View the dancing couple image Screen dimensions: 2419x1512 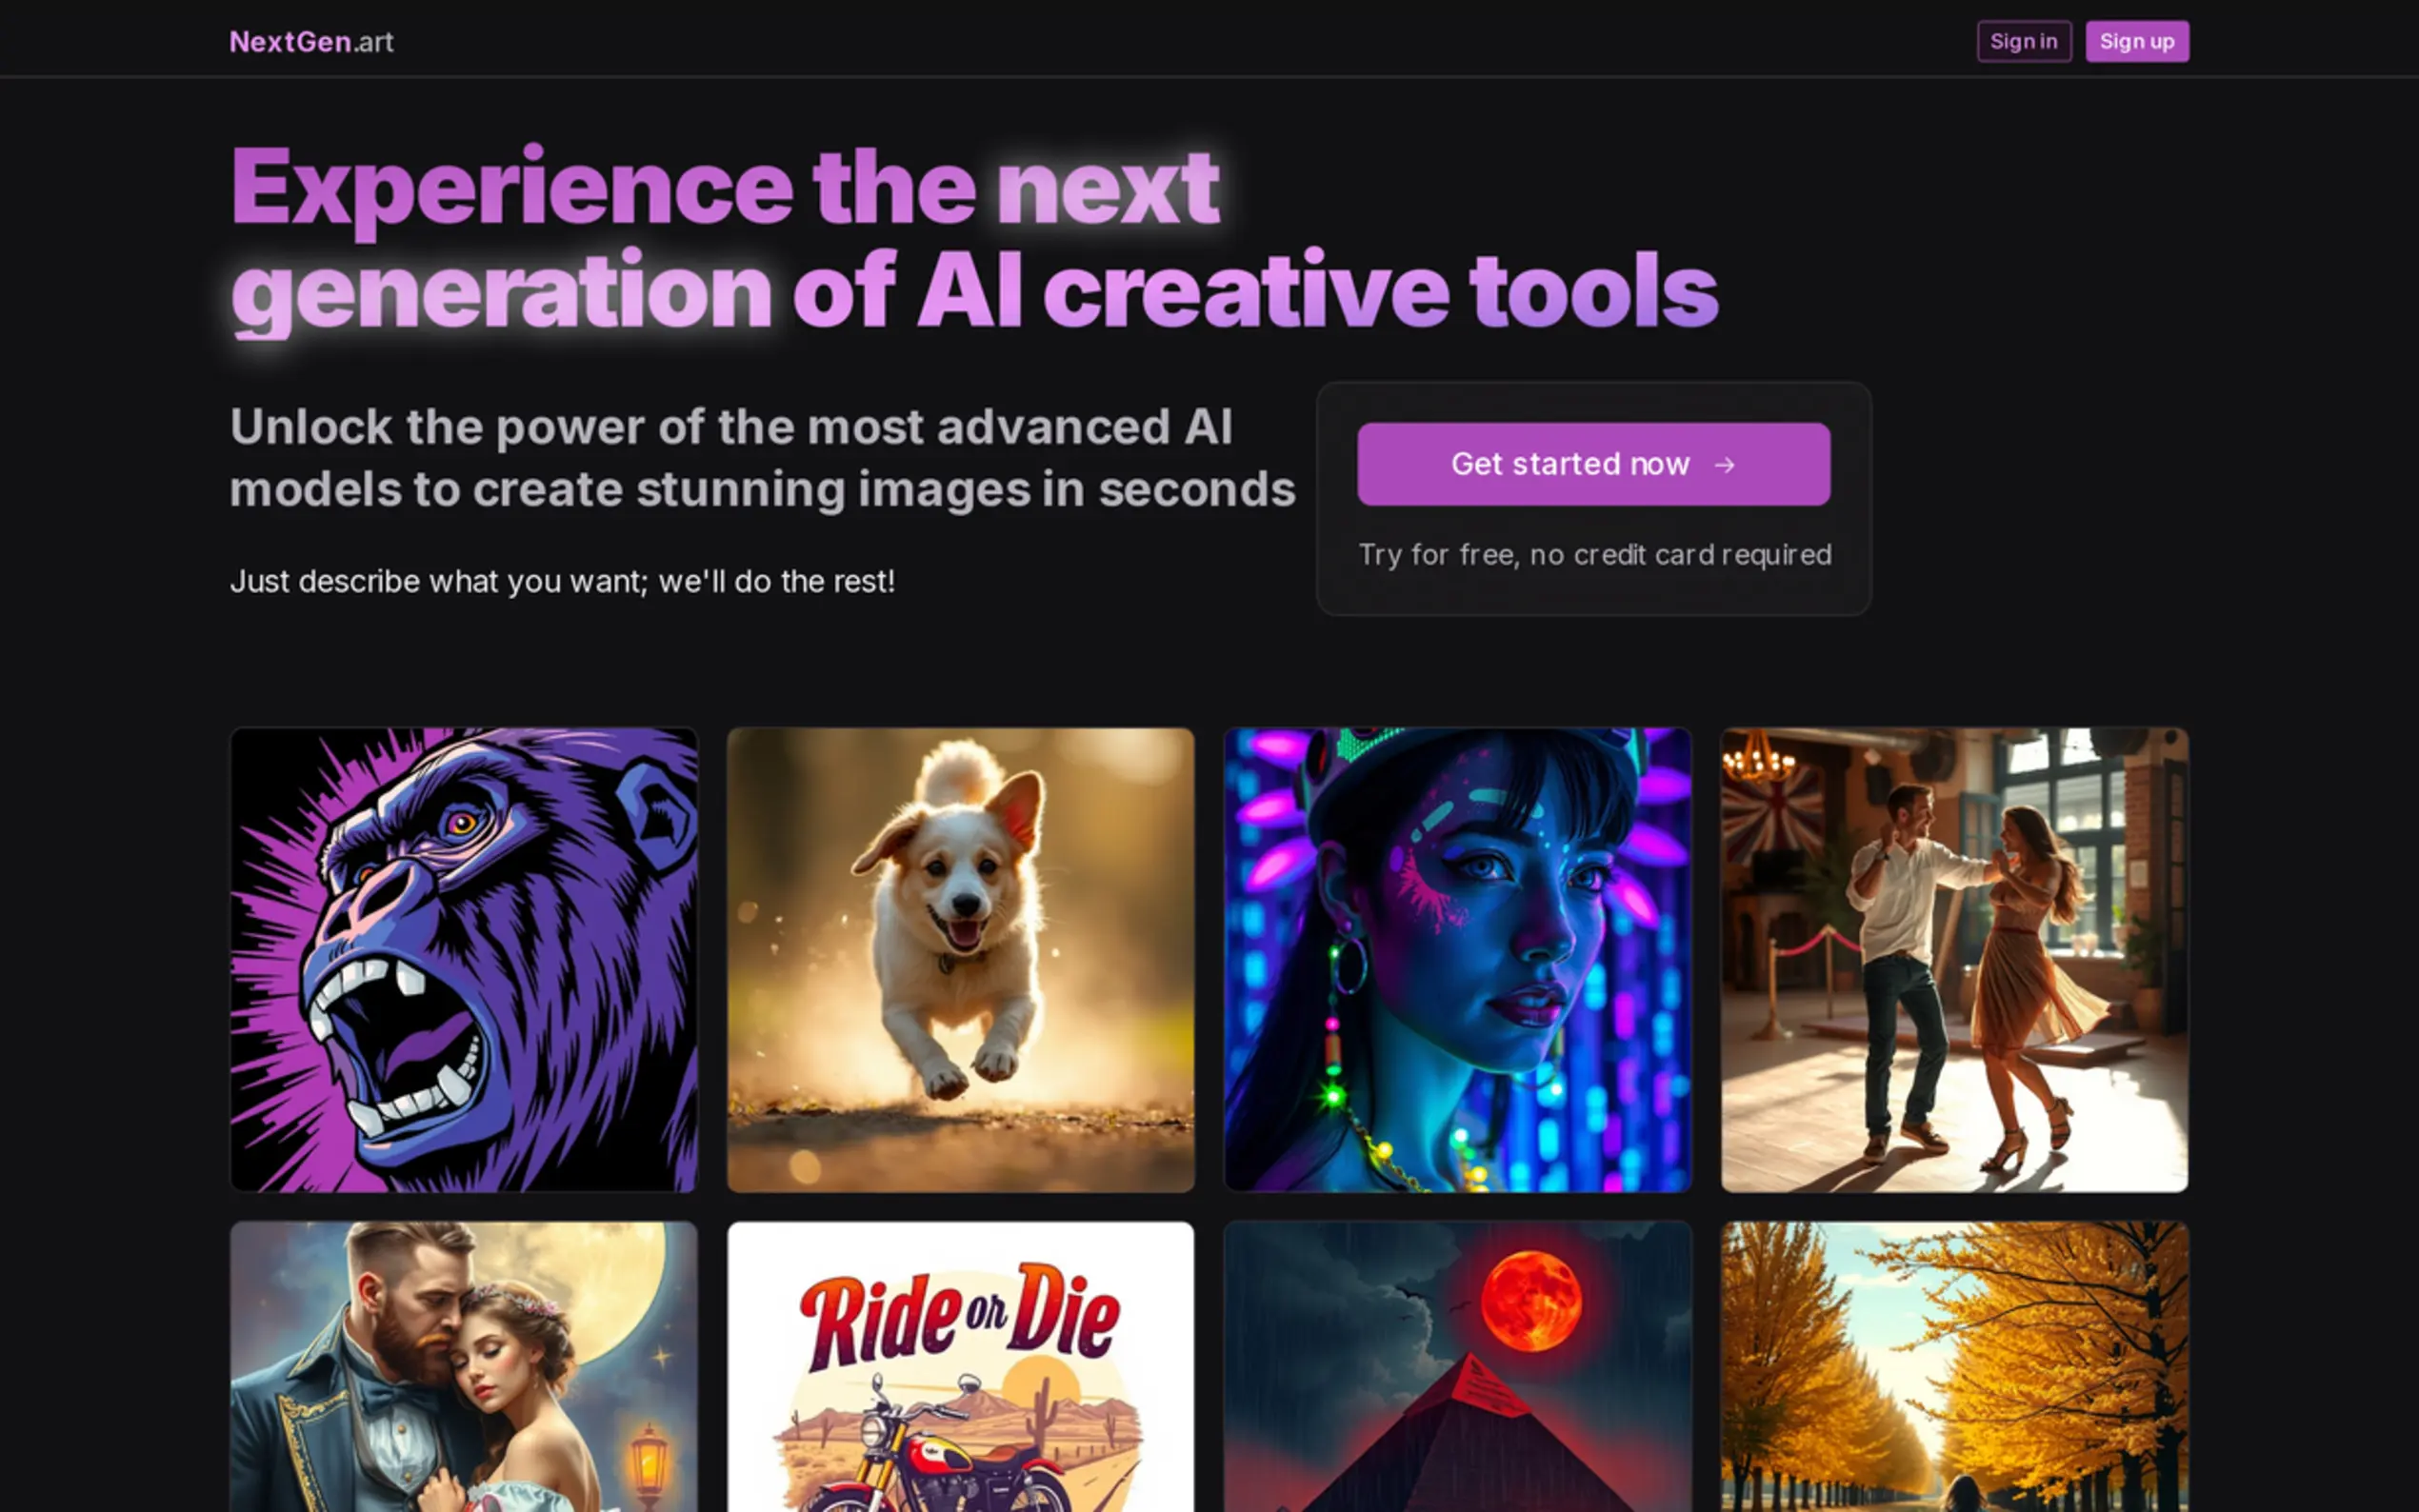(1954, 960)
